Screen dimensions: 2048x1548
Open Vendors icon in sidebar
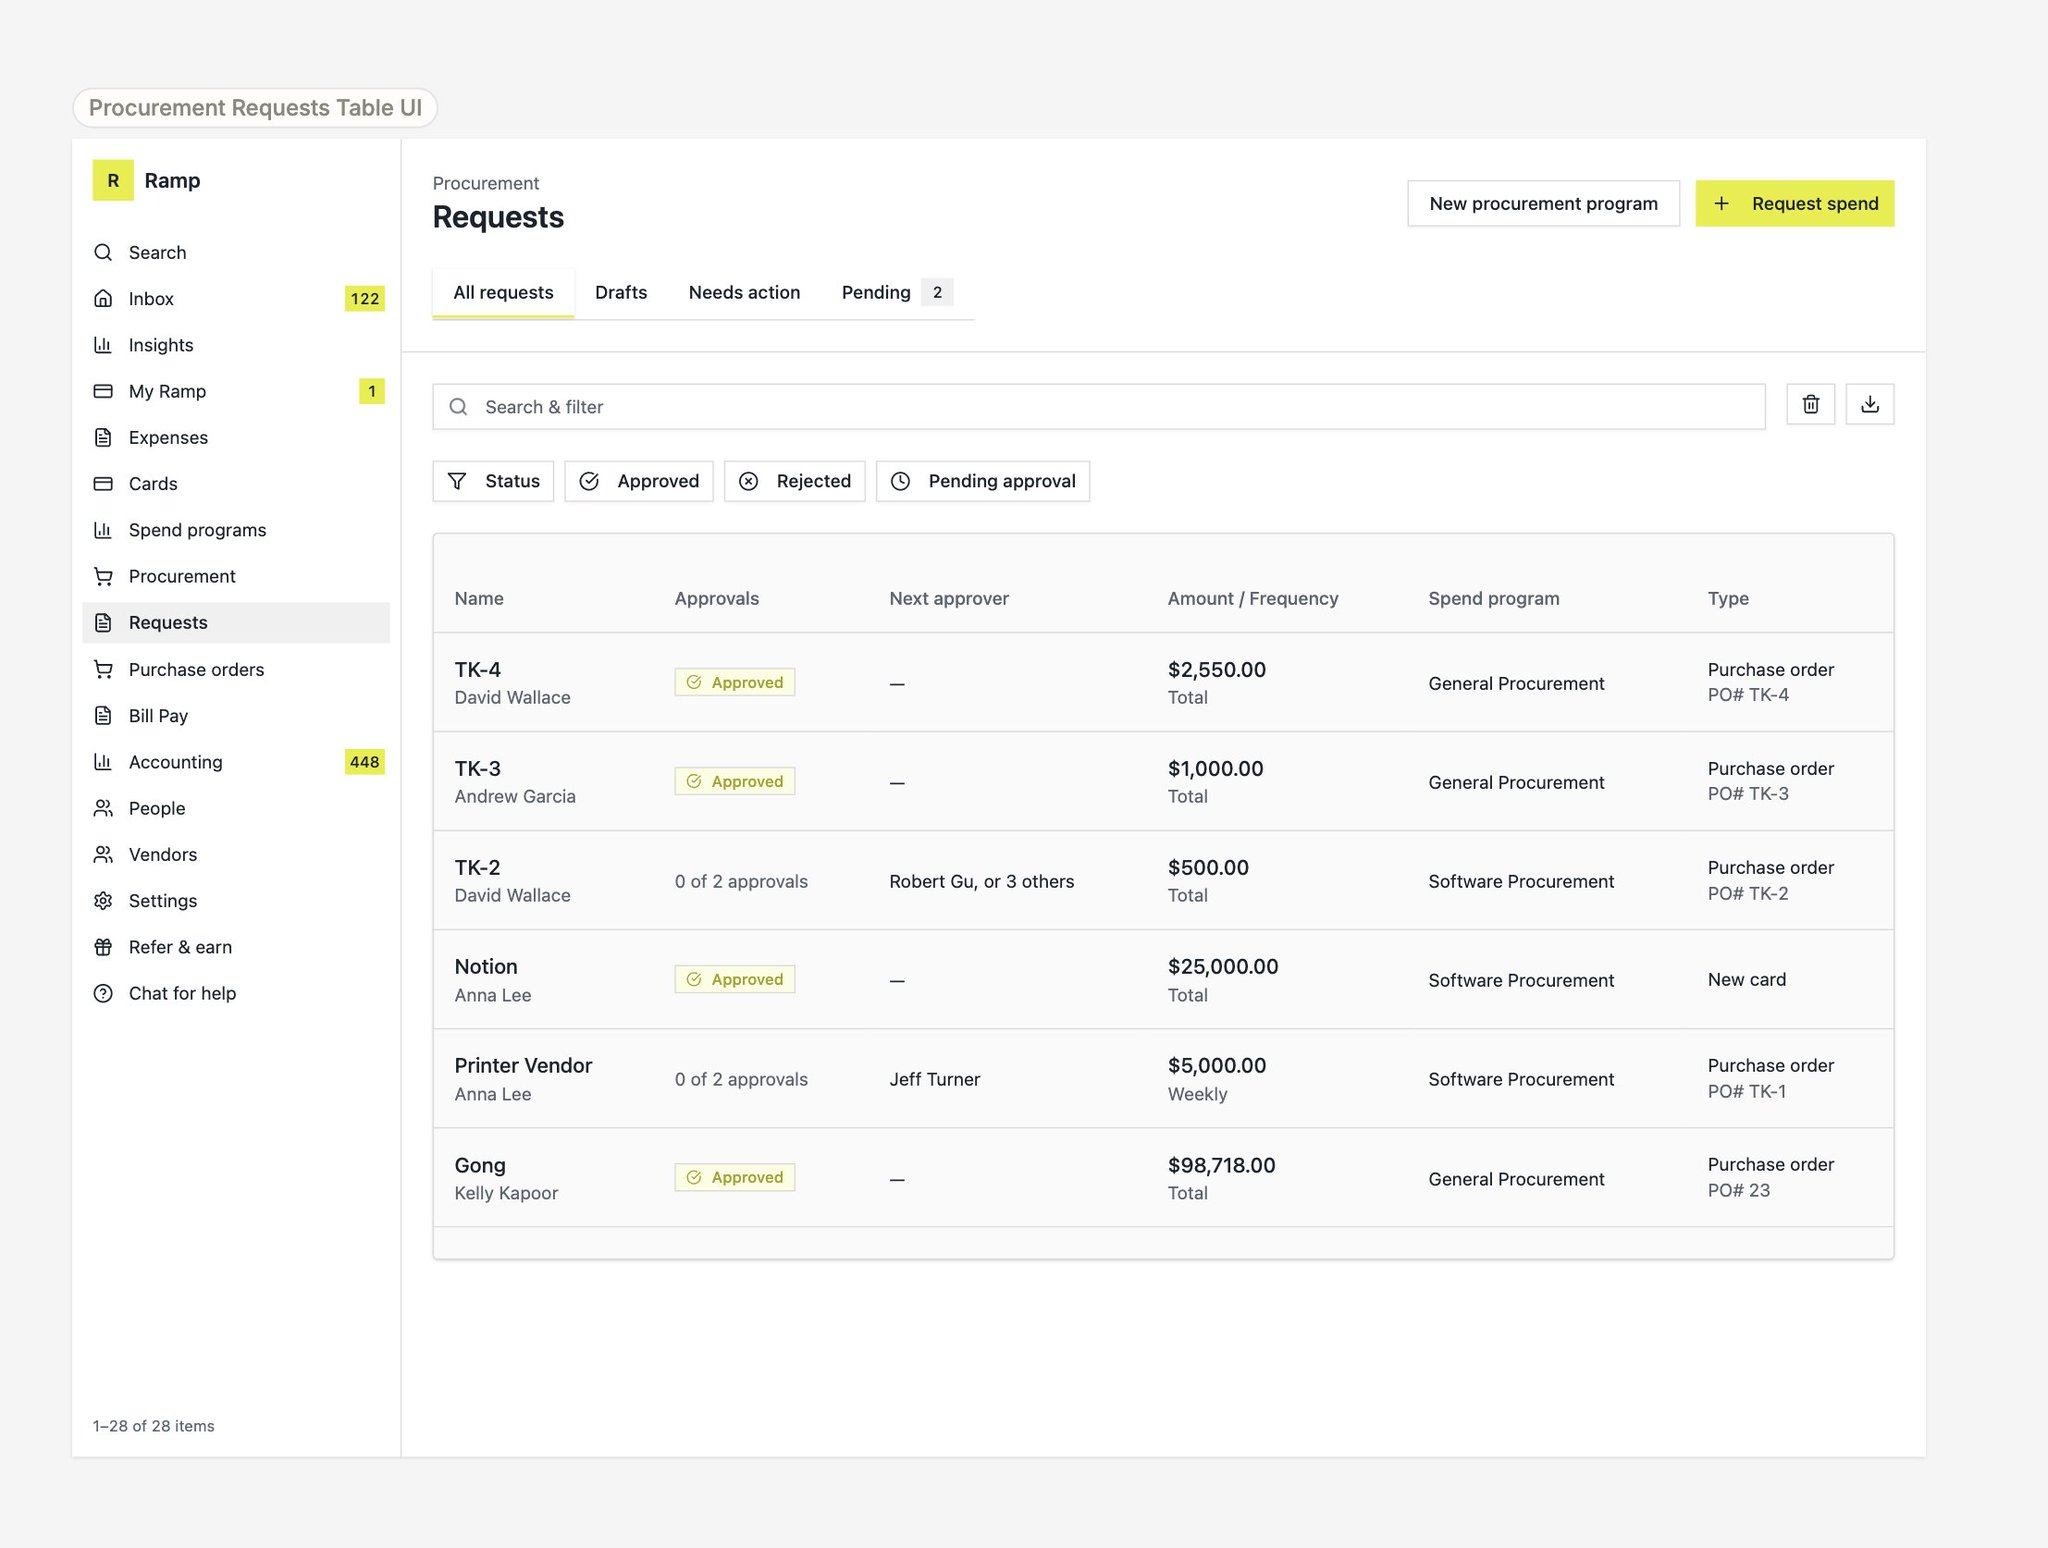(x=103, y=854)
